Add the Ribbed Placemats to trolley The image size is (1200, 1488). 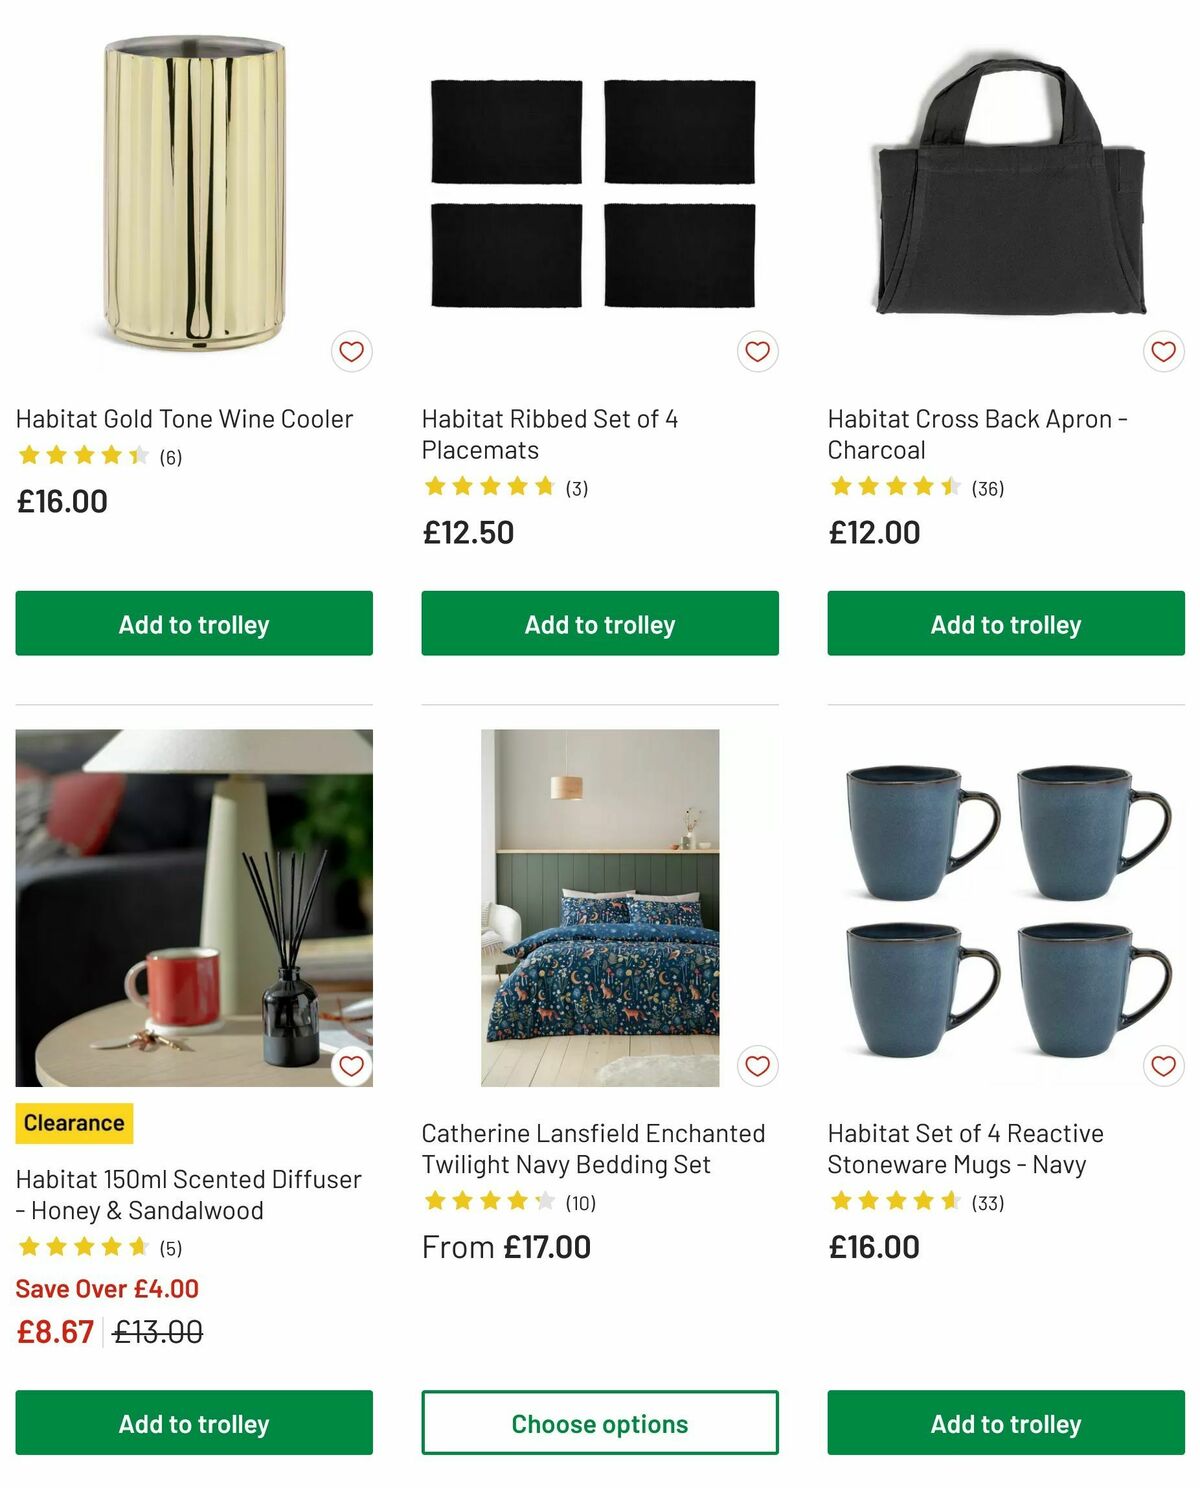point(601,623)
